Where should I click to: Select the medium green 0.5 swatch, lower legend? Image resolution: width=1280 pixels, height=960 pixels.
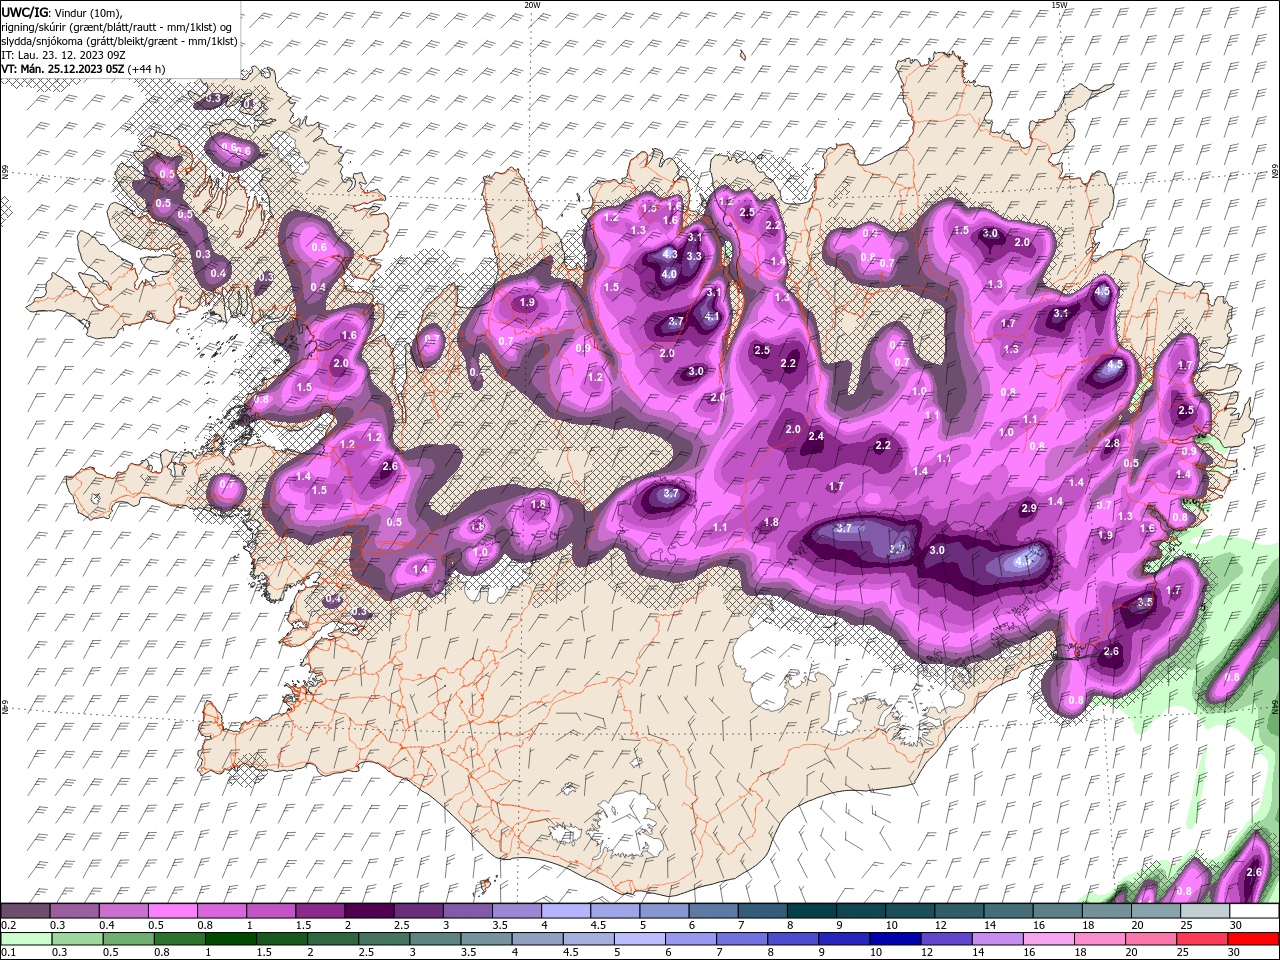click(x=129, y=938)
